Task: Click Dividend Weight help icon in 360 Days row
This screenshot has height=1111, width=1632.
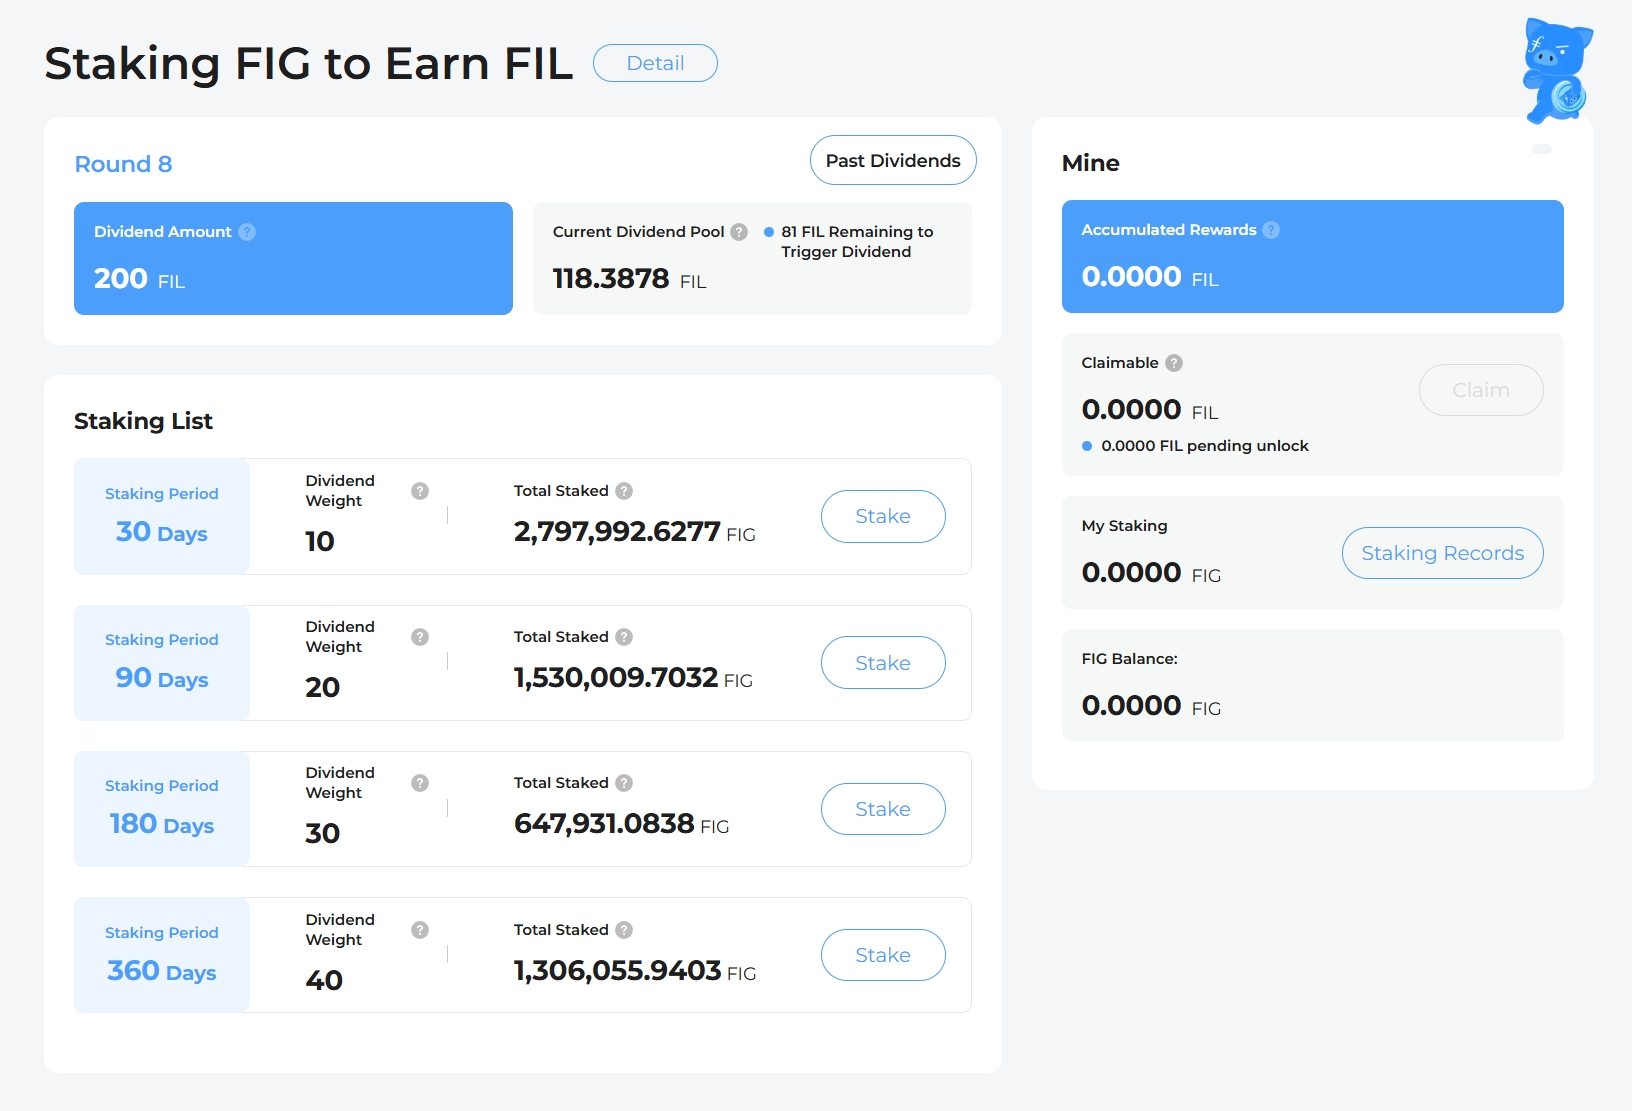Action: pos(420,930)
